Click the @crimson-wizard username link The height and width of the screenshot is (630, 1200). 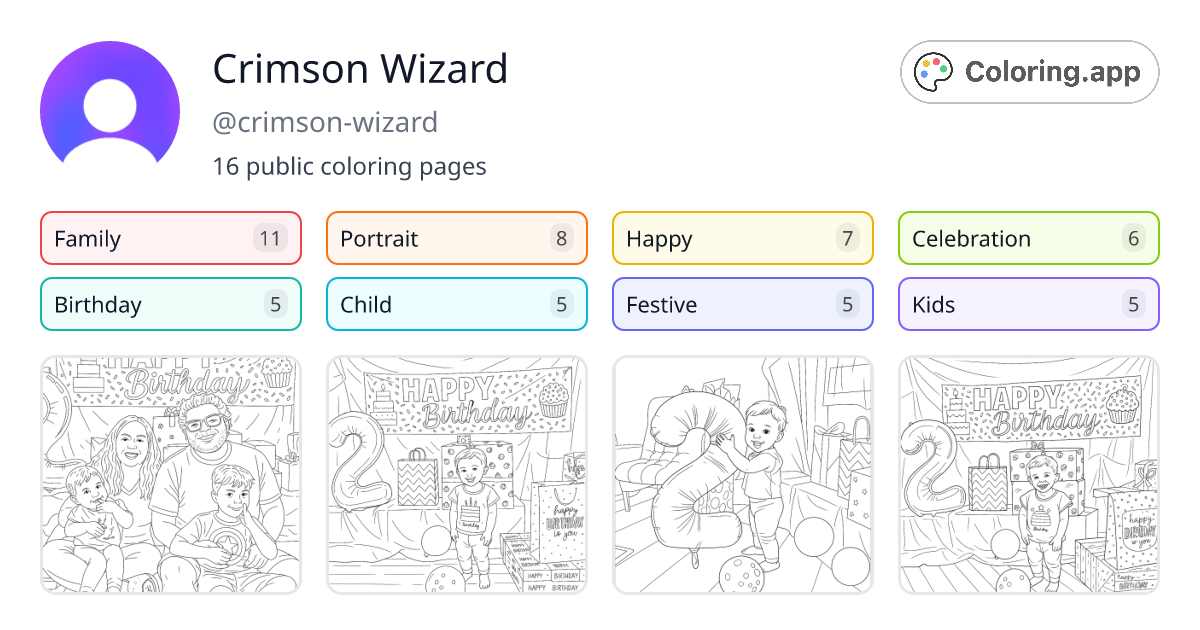pyautogui.click(x=325, y=122)
